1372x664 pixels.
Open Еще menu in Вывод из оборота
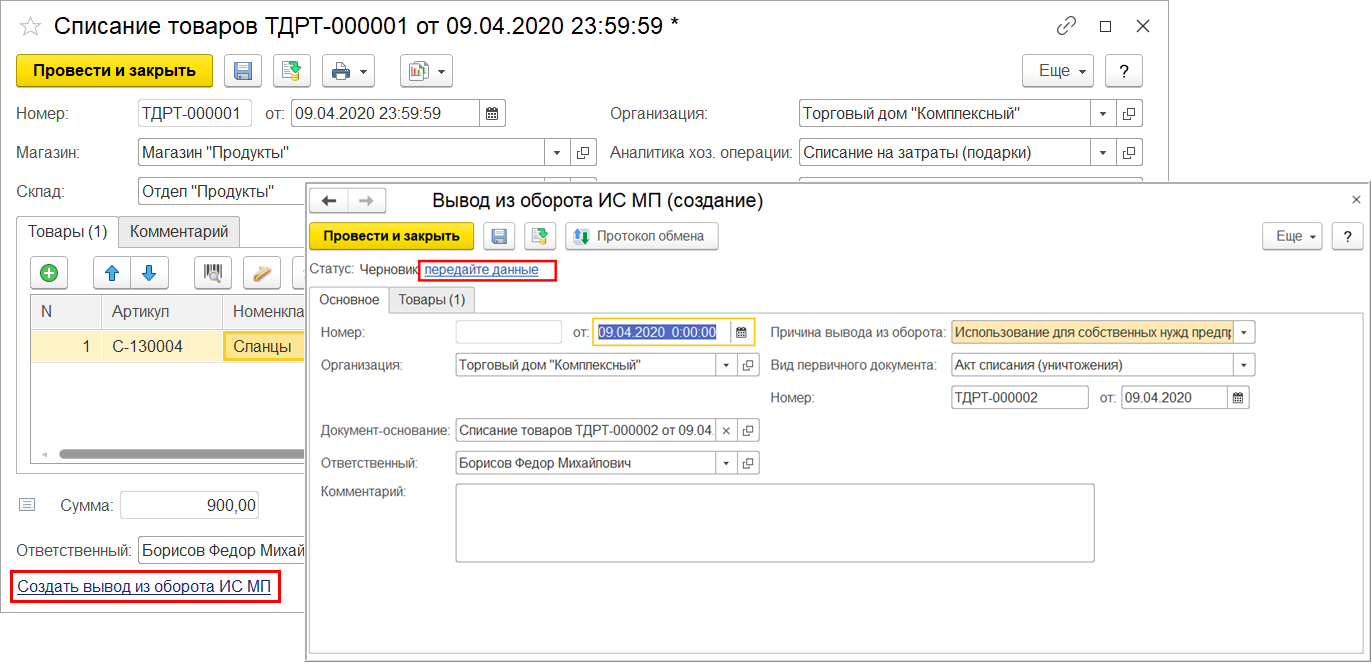tap(1293, 236)
